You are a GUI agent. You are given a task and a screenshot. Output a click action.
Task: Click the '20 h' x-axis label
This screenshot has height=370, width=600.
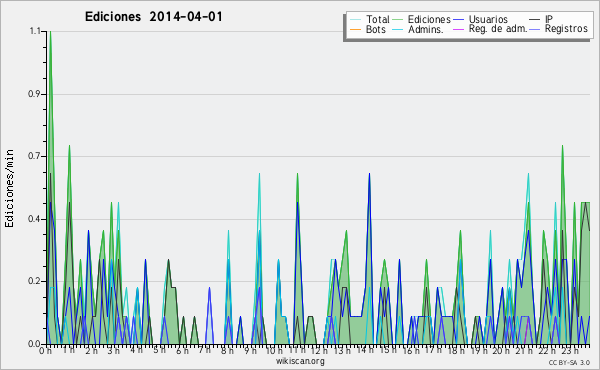[501, 351]
